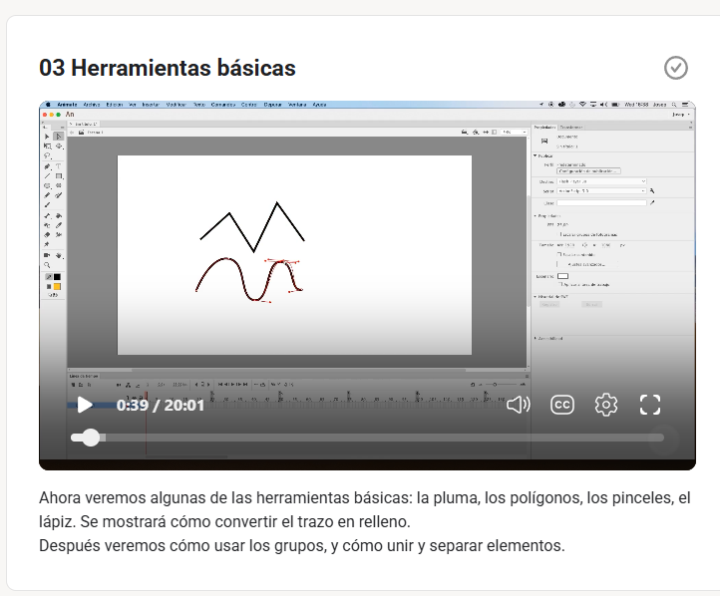Click the sentence 'Se mostrará cómo convertir el trazo en relleno'
The height and width of the screenshot is (596, 720).
(244, 522)
